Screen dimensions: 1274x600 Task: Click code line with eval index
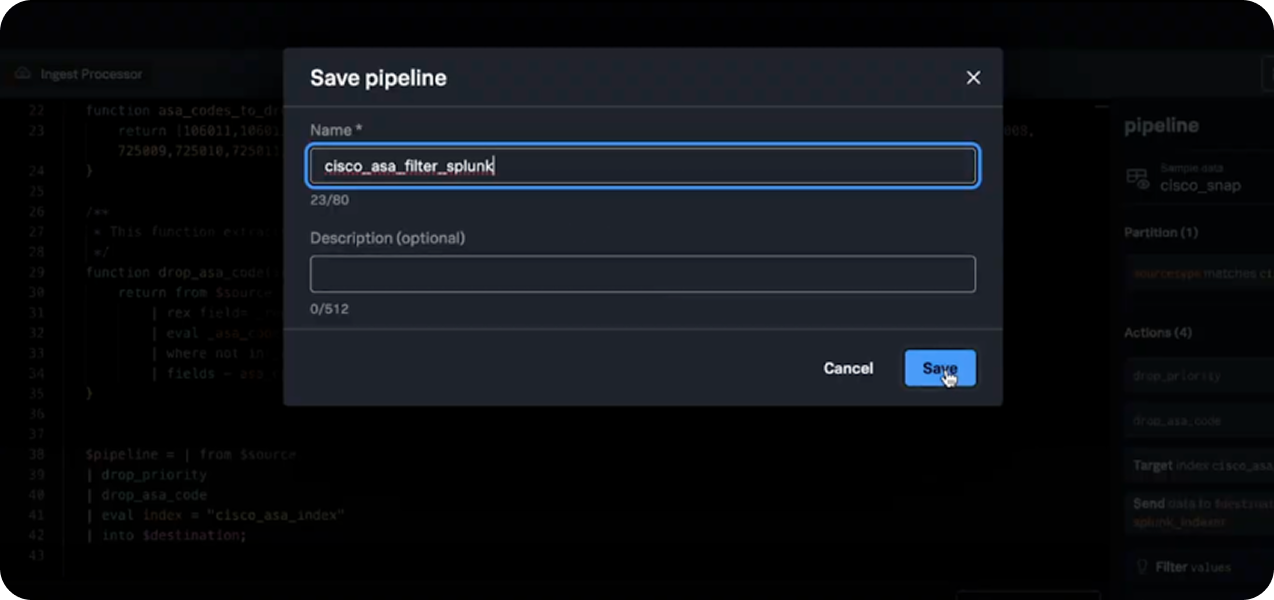223,515
